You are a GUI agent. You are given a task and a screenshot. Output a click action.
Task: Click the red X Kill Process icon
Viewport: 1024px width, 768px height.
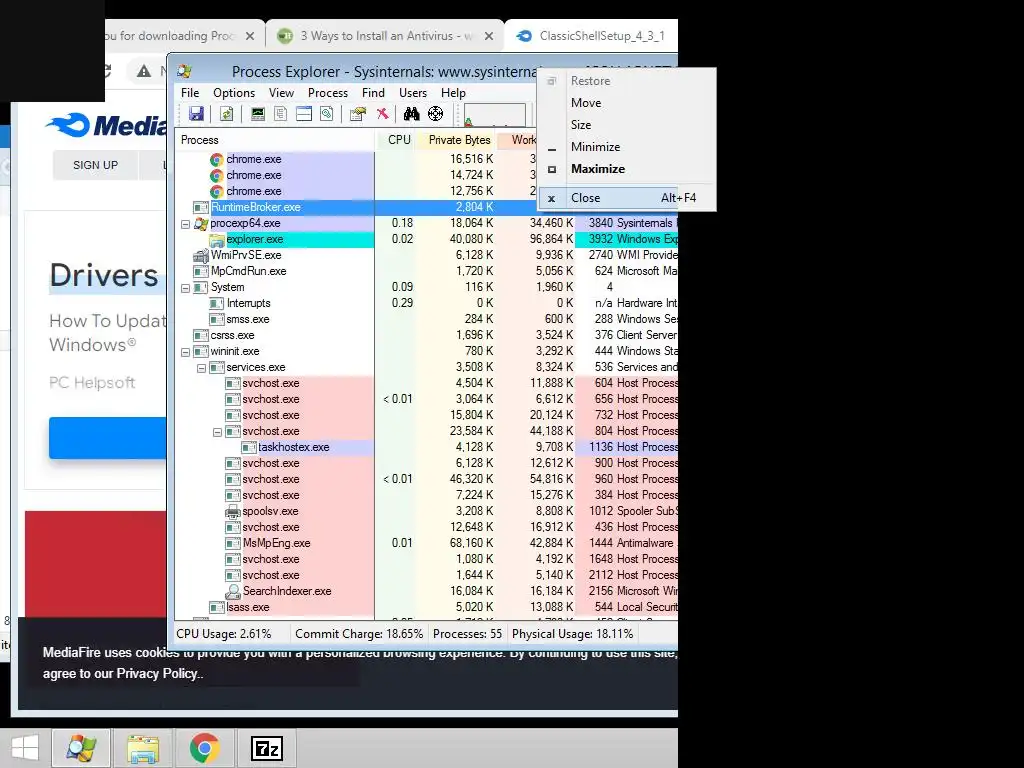pos(383,114)
